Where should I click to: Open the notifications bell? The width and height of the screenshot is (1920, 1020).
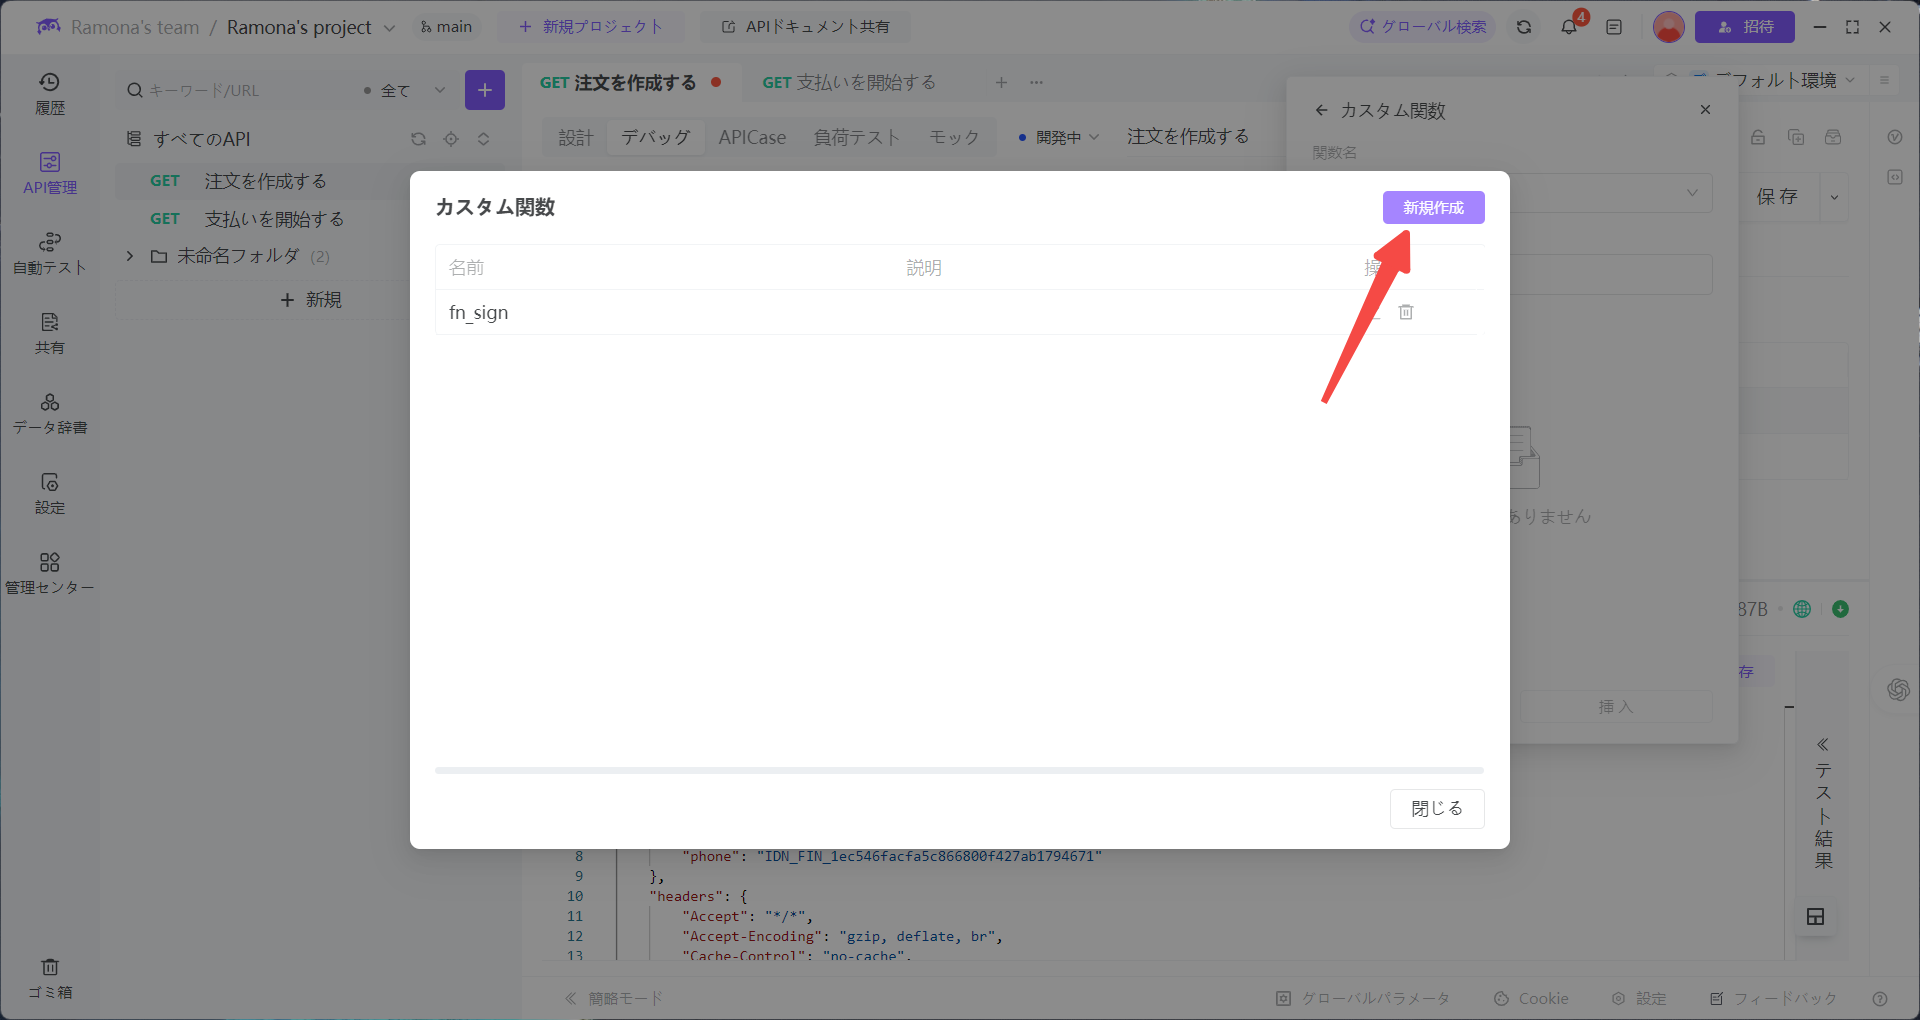pos(1569,27)
